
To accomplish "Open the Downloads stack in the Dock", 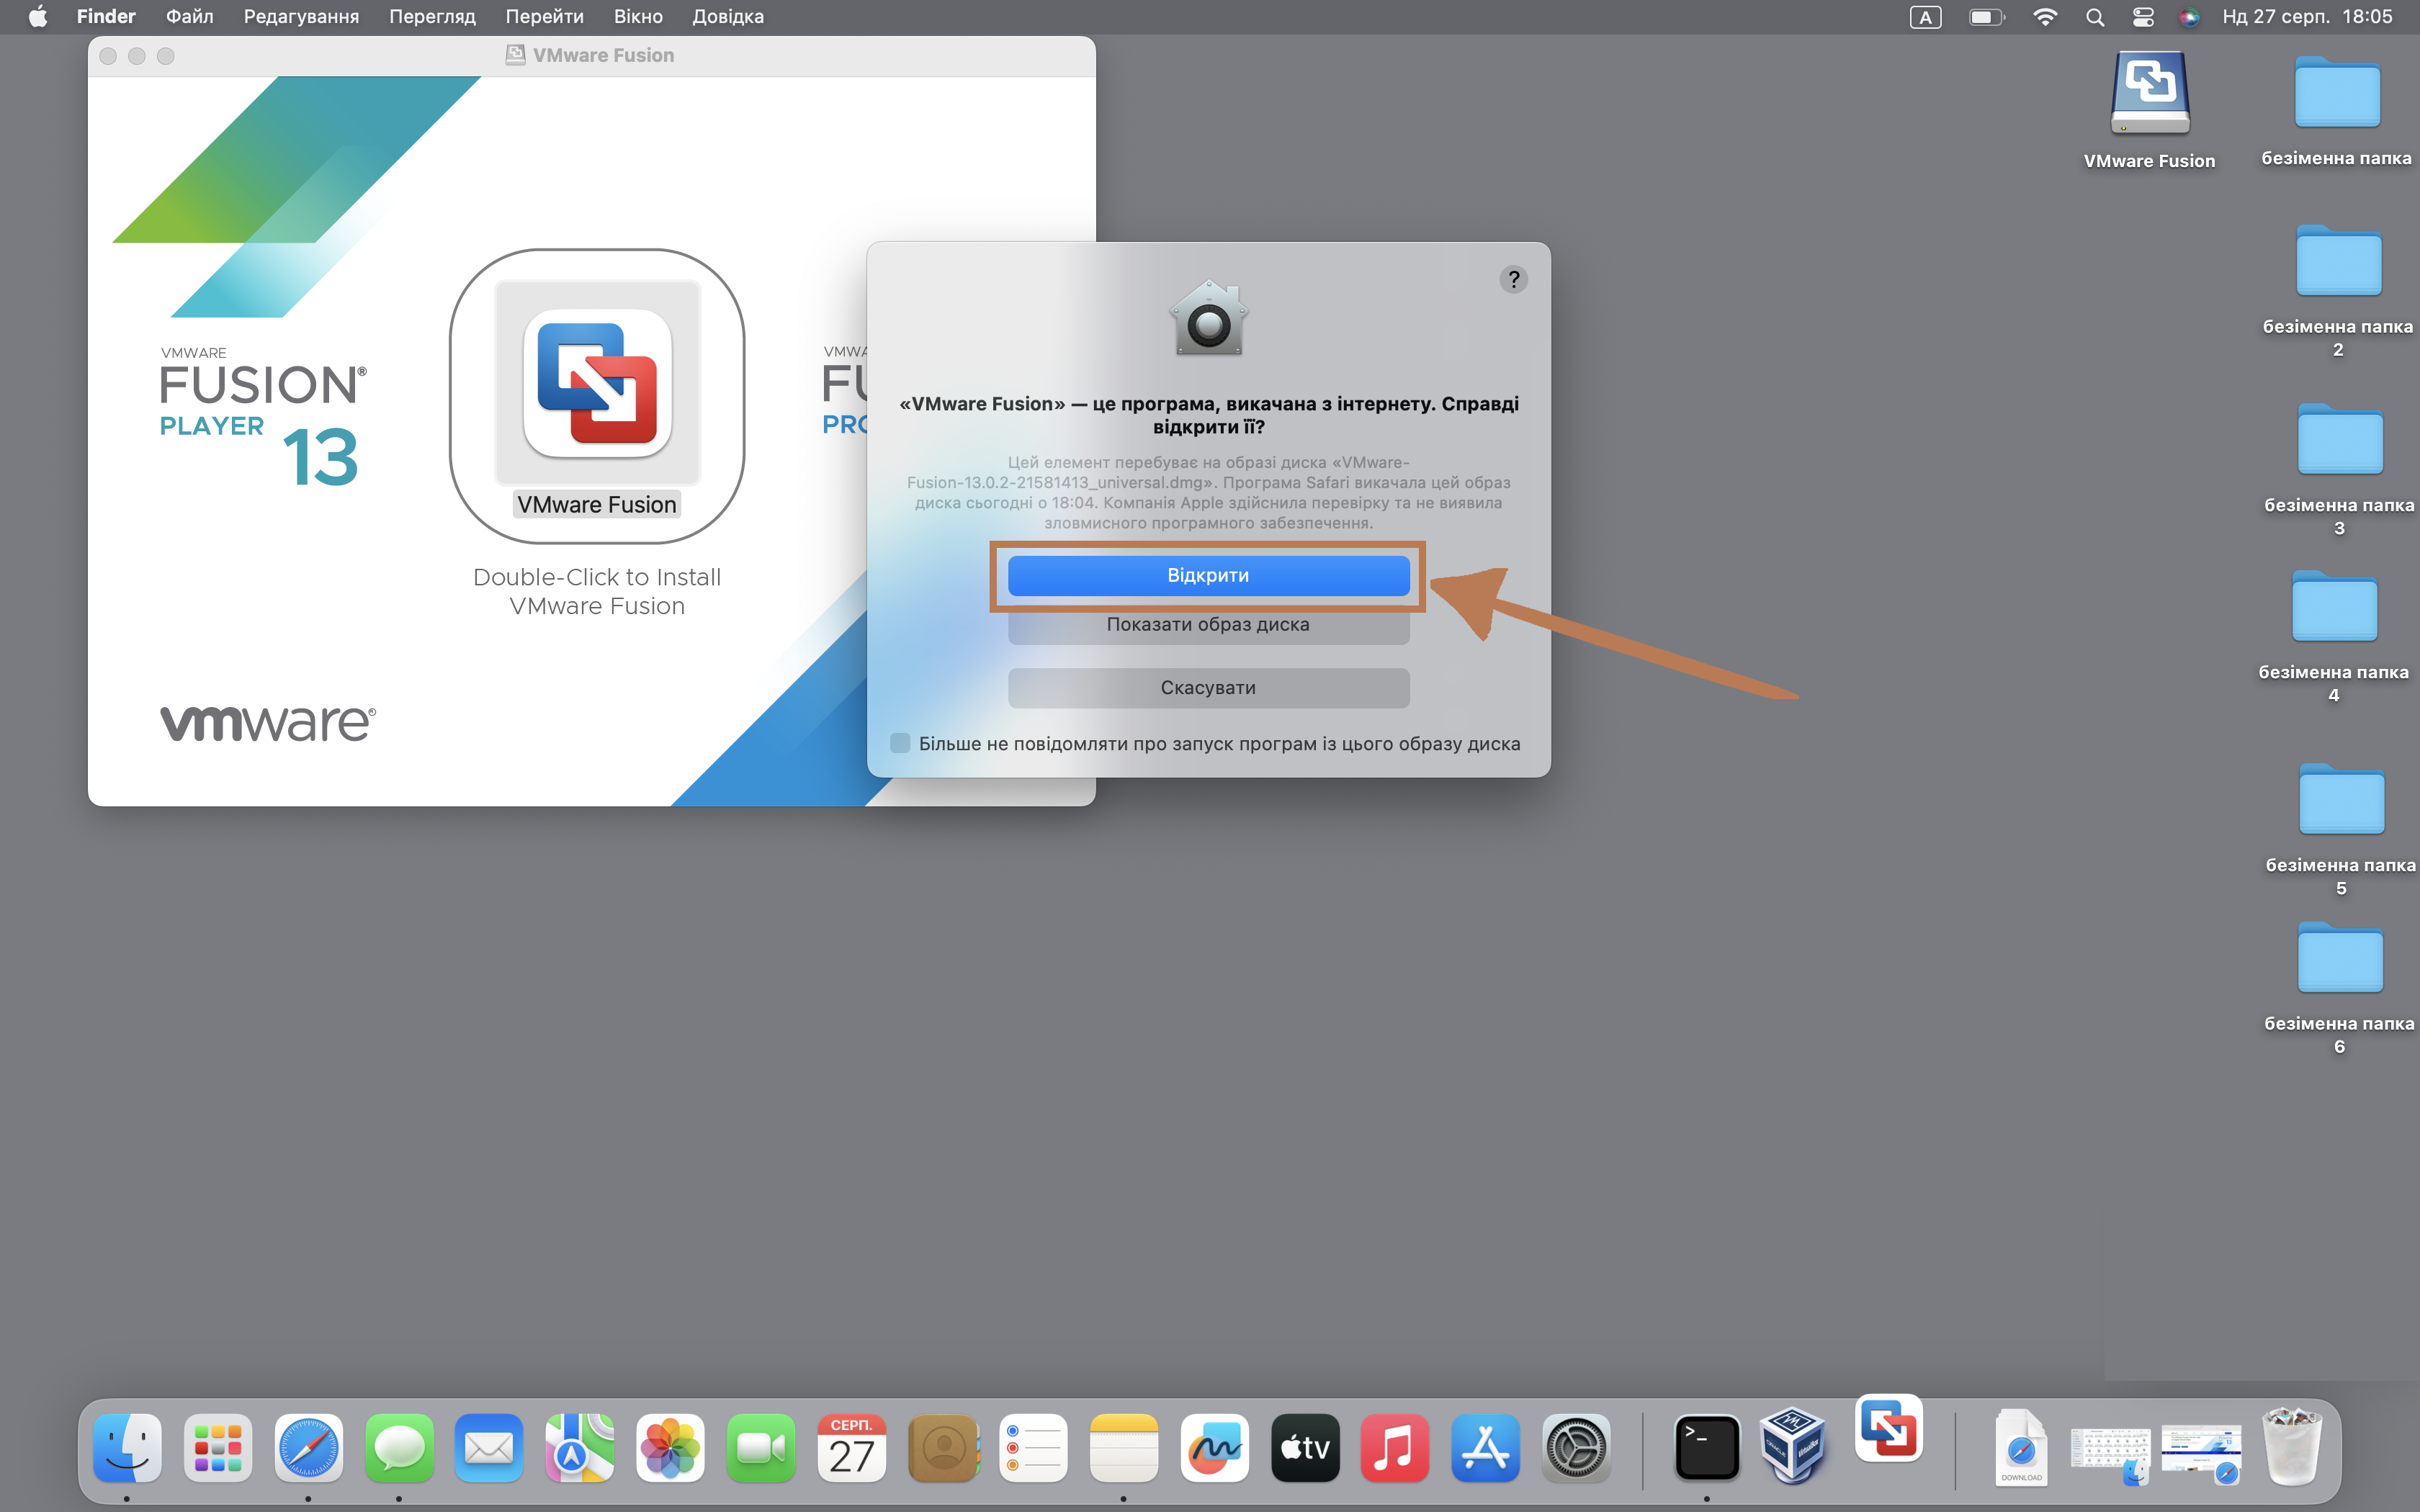I will (x=2020, y=1447).
